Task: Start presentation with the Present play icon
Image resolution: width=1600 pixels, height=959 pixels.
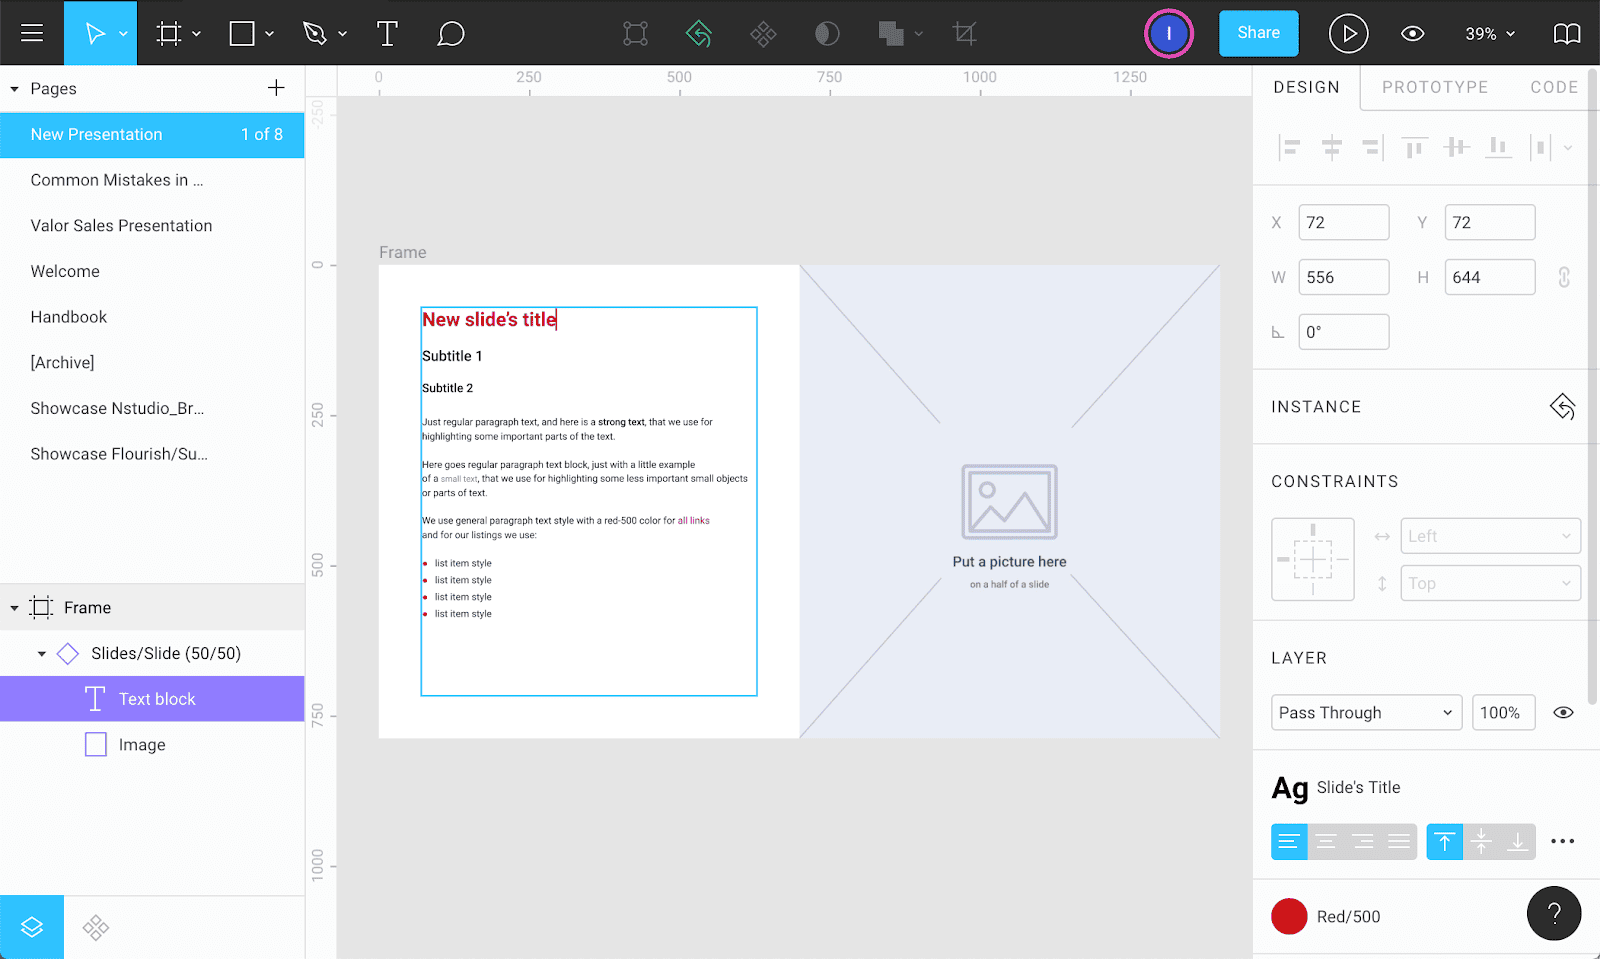Action: pyautogui.click(x=1348, y=33)
